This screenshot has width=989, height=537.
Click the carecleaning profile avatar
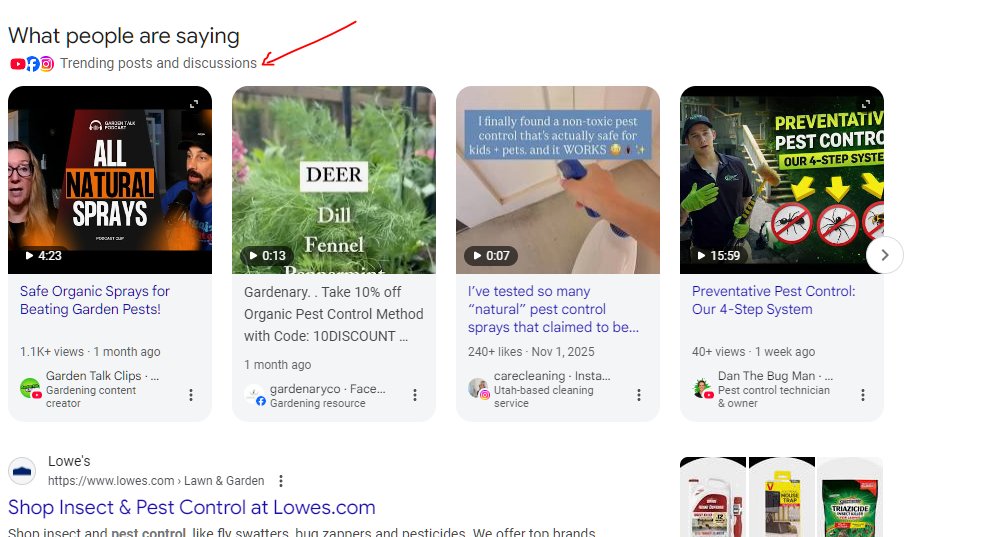point(478,389)
